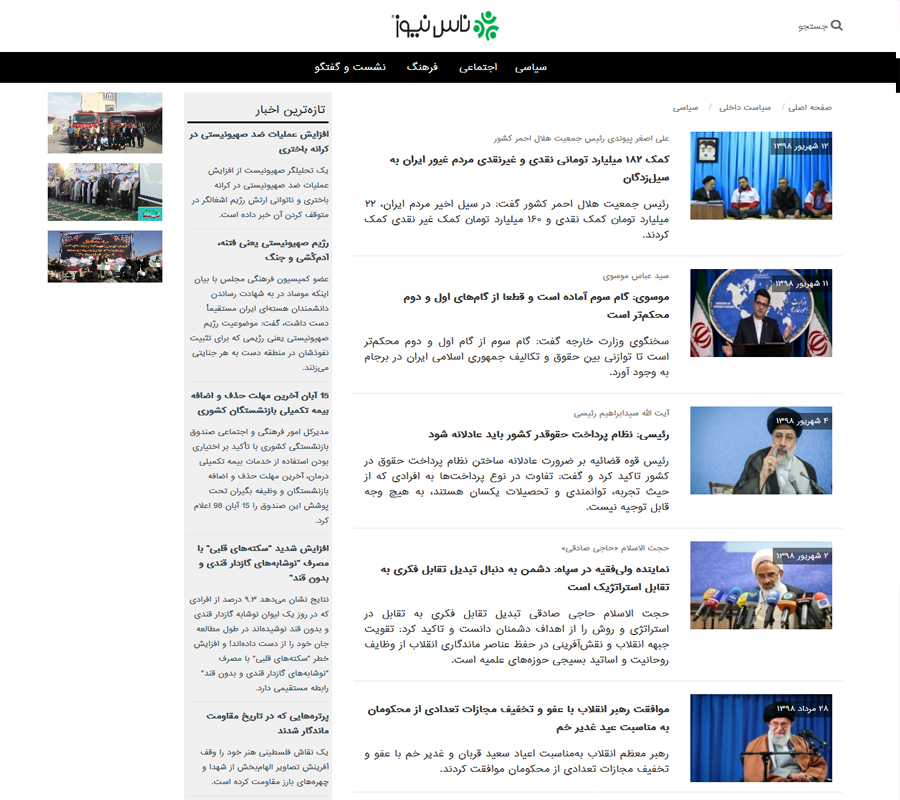Screen dimensions: 900x800
Task: Open the thumbnail dated ۲ شهریور ۱۳۹۸
Action: click(761, 585)
